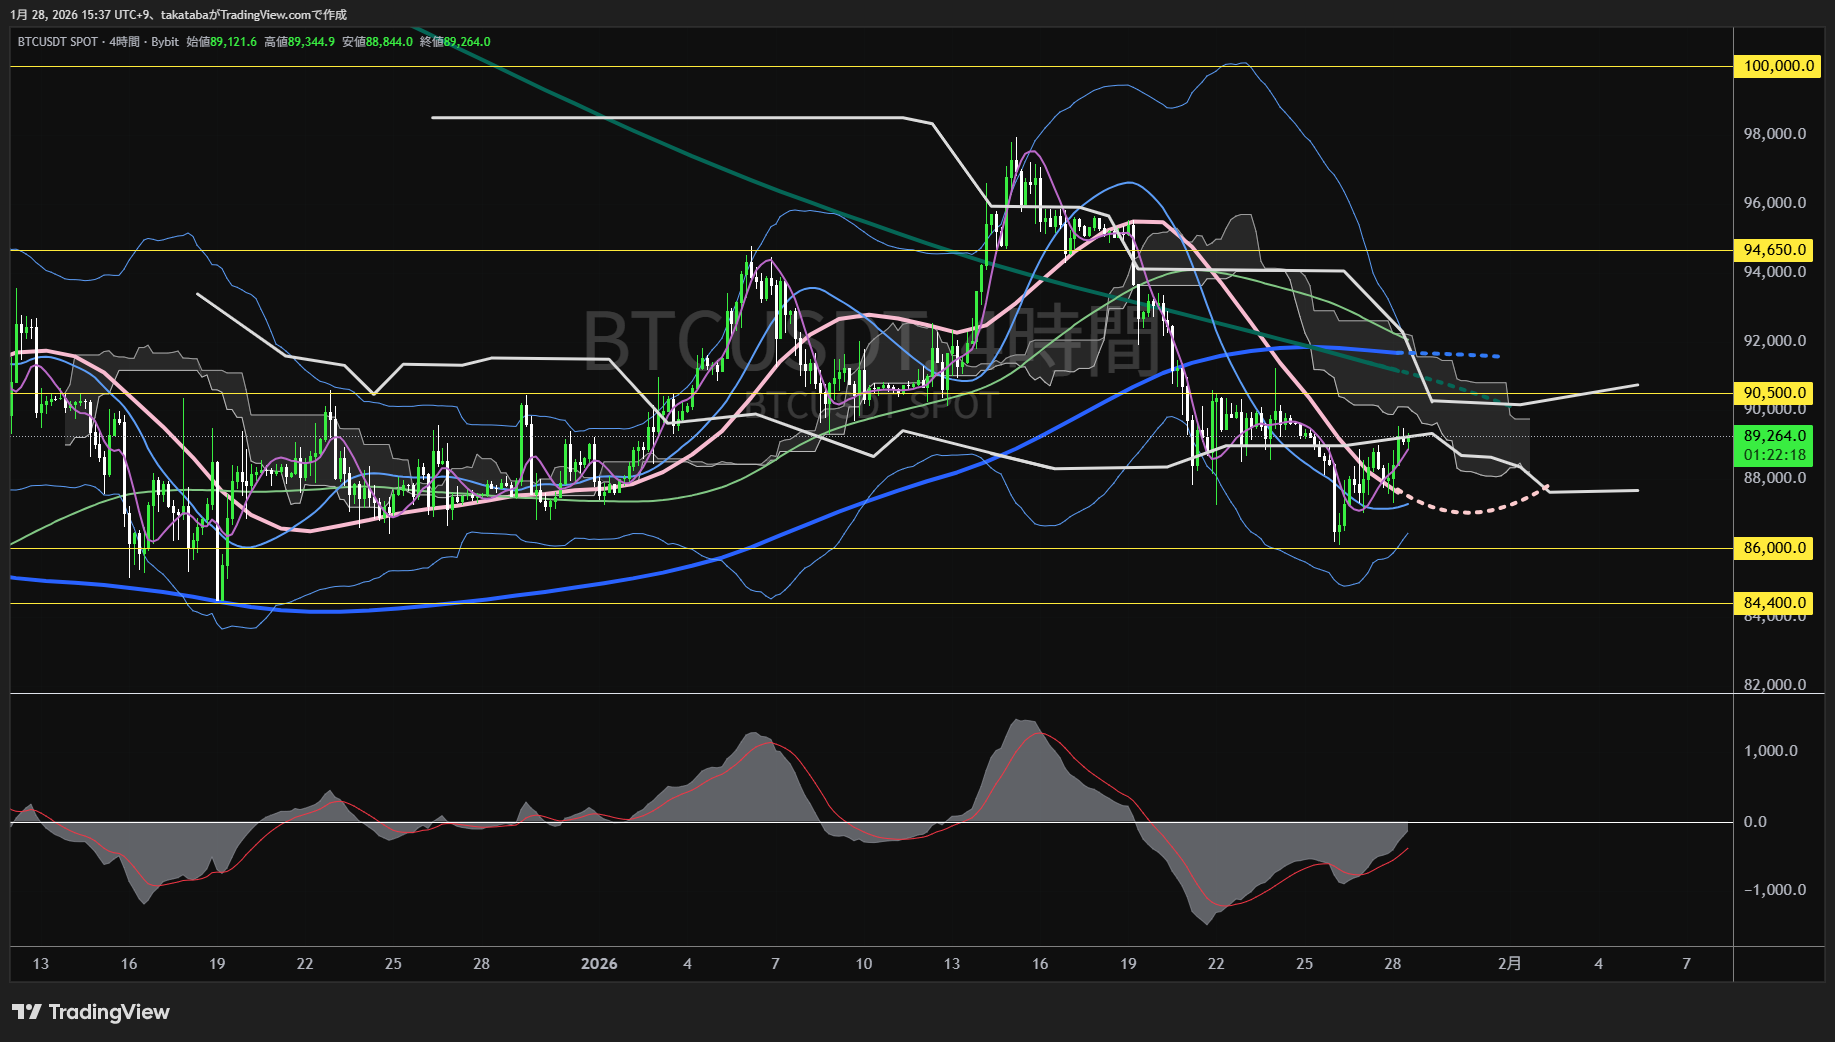
Task: Click the 高値 high value 89,344.9
Action: click(x=311, y=42)
